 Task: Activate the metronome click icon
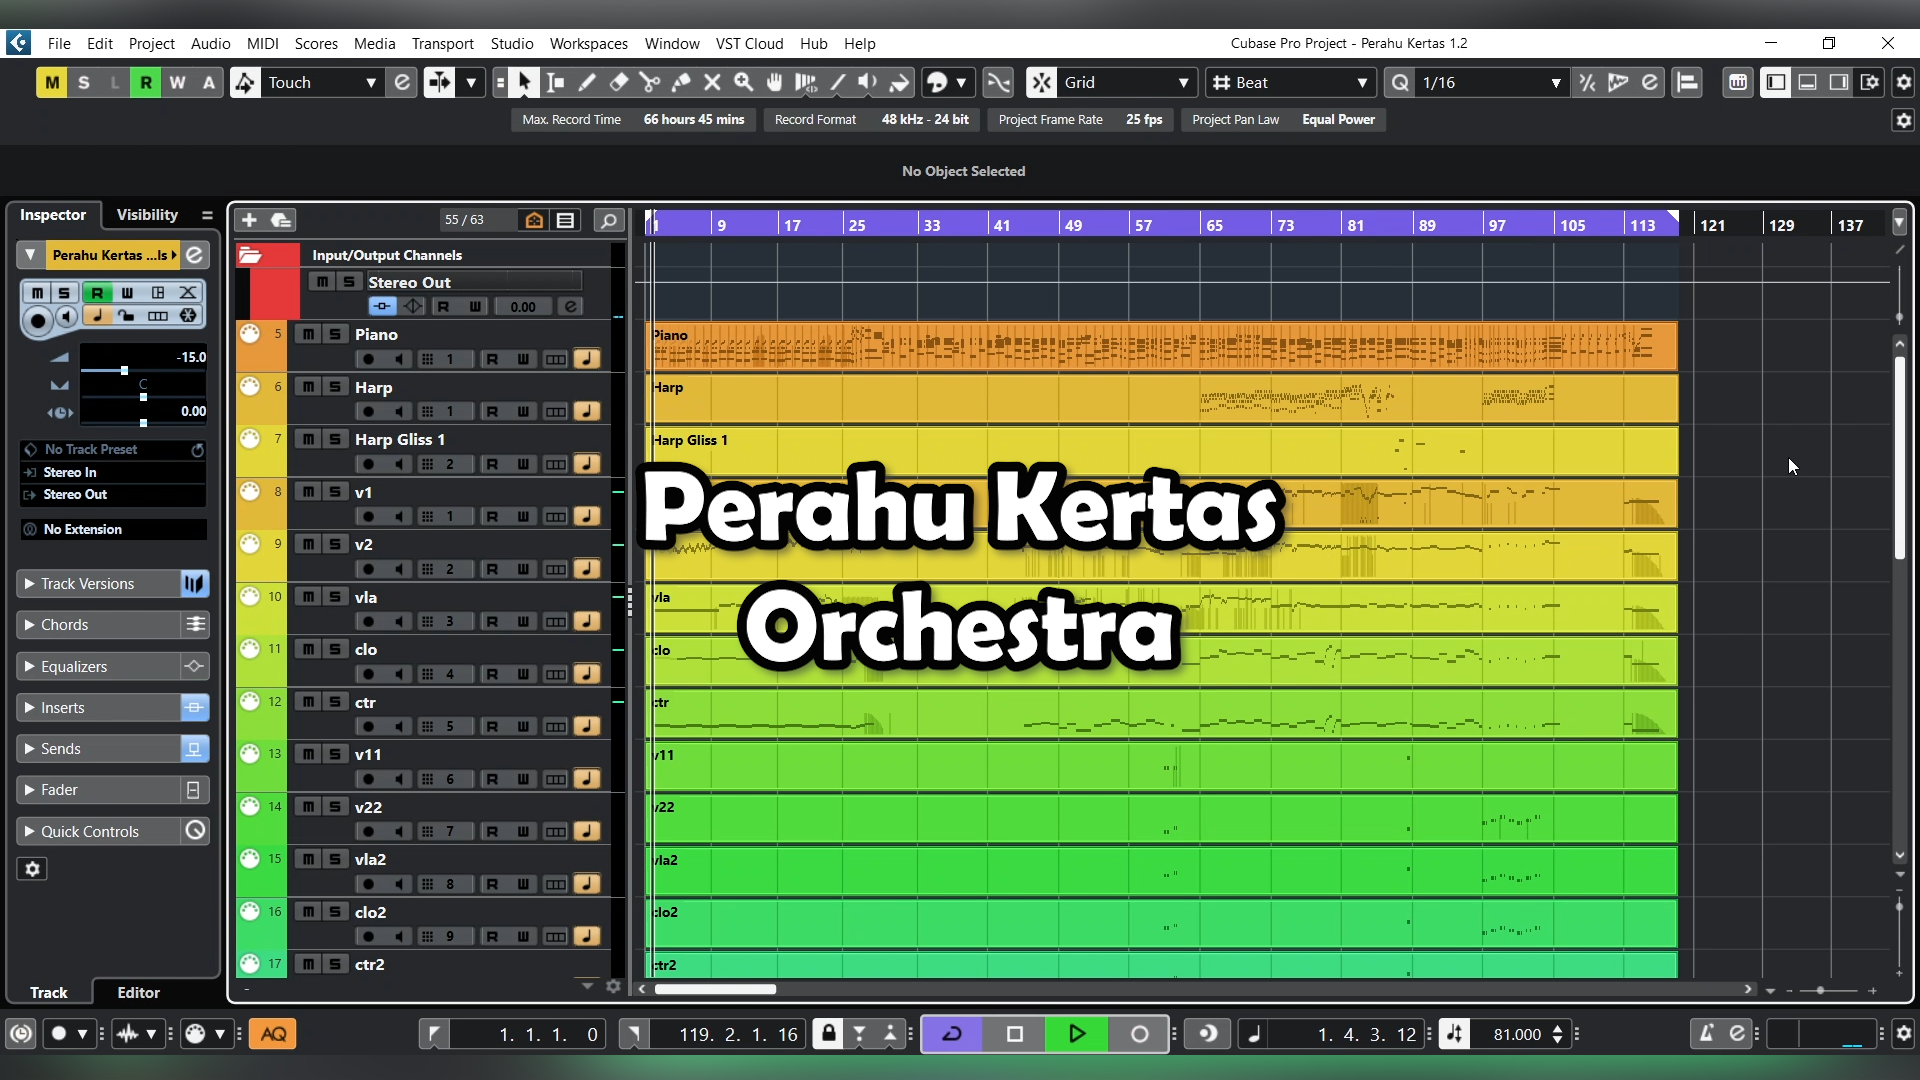pyautogui.click(x=1706, y=1034)
